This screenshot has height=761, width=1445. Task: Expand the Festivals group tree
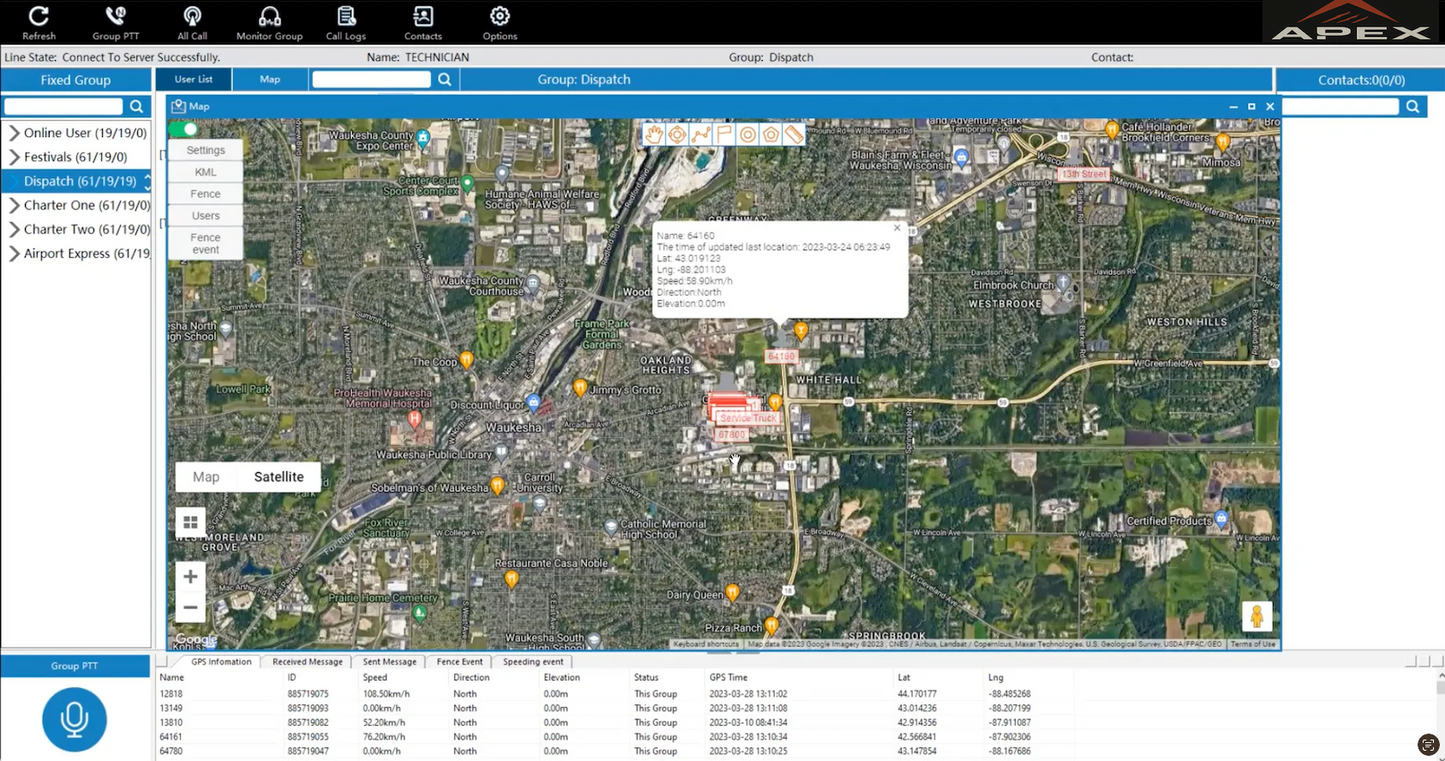[14, 157]
